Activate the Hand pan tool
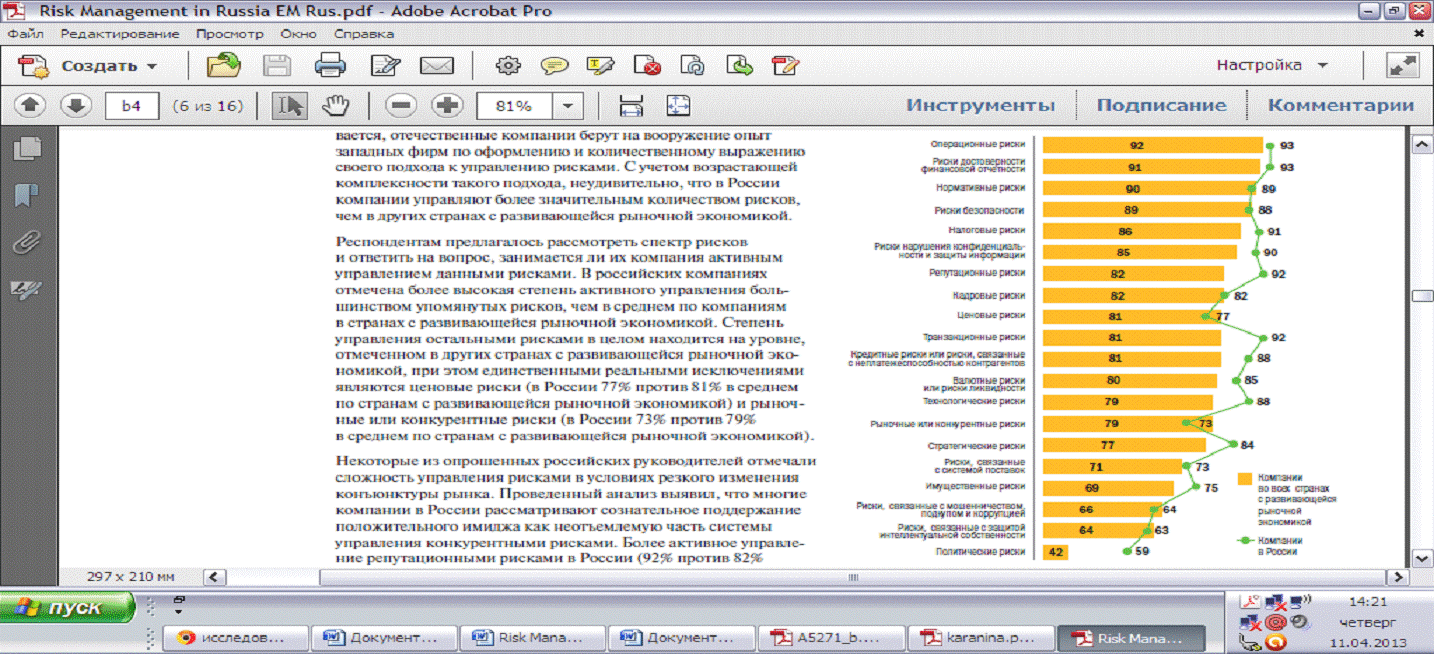 (x=335, y=105)
